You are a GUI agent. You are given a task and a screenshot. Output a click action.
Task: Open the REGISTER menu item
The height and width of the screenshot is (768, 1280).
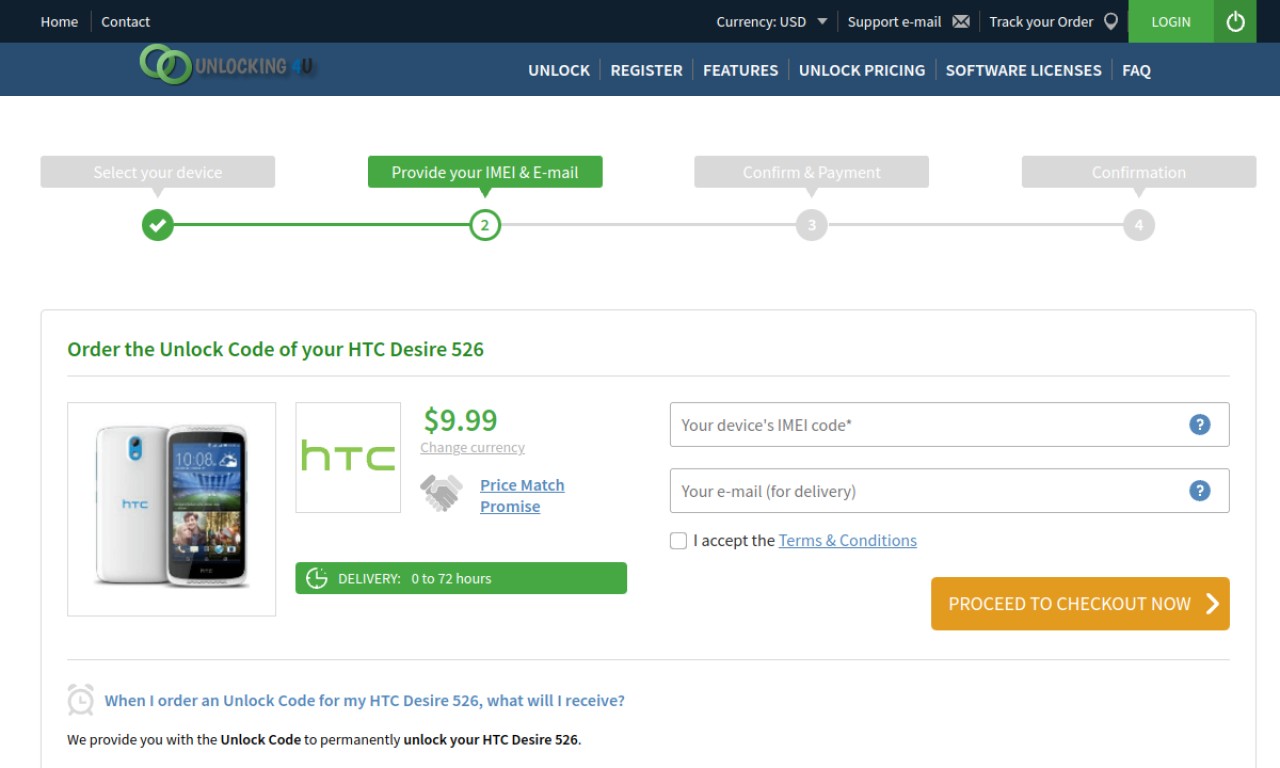[646, 70]
